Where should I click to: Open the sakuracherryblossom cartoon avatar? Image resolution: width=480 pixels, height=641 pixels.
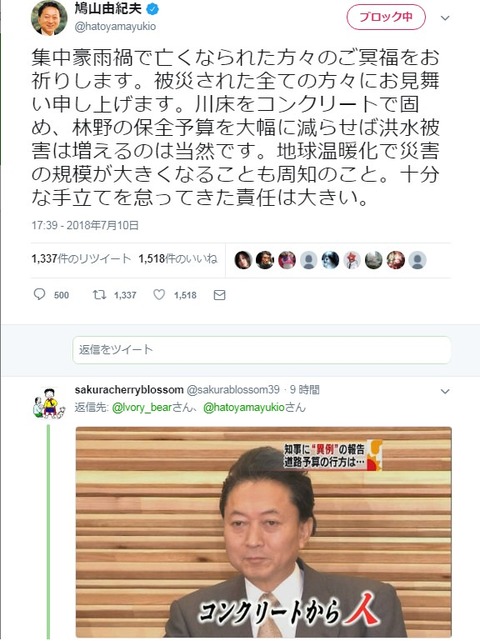coord(49,403)
